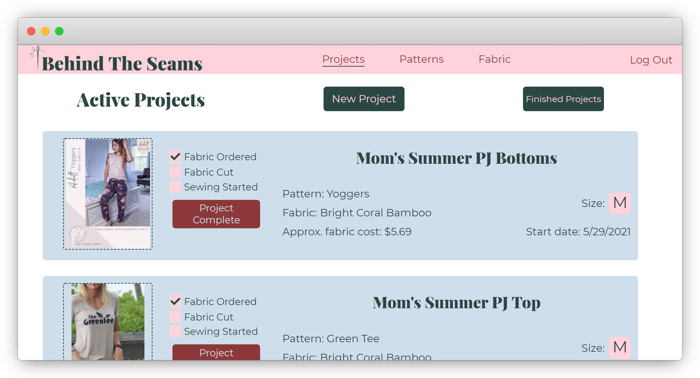Screen dimensions: 700x378
Task: Open the Yoggers pattern thumbnail image
Action: [x=108, y=194]
